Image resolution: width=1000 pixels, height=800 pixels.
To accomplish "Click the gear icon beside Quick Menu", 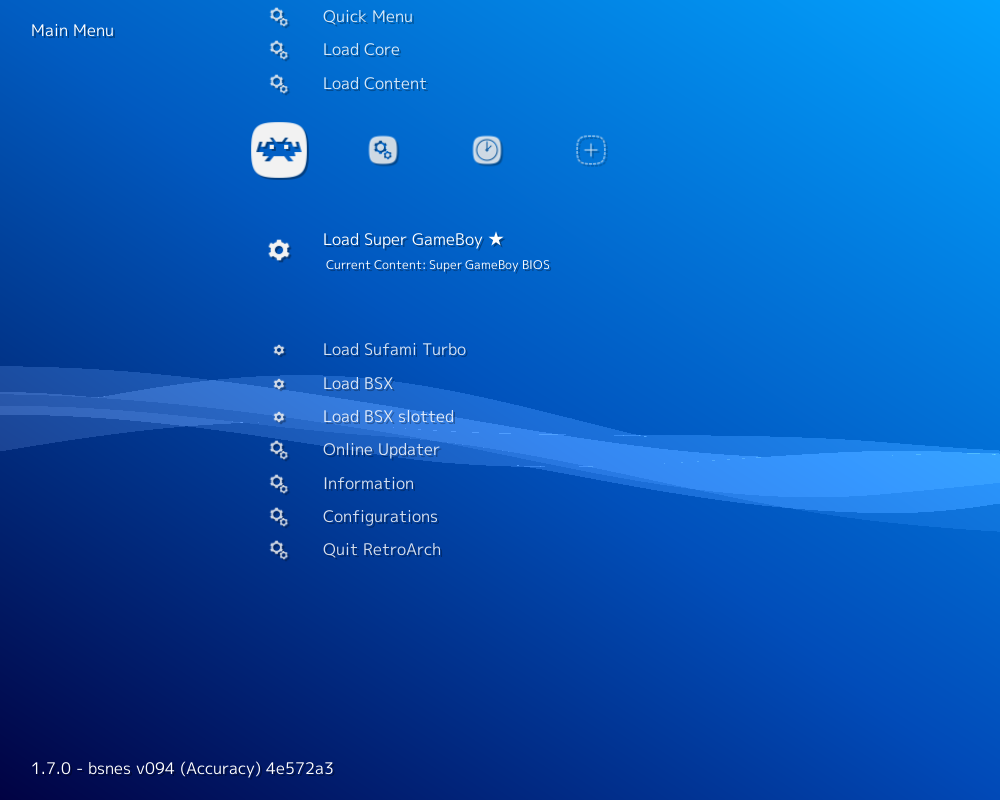I will point(279,17).
